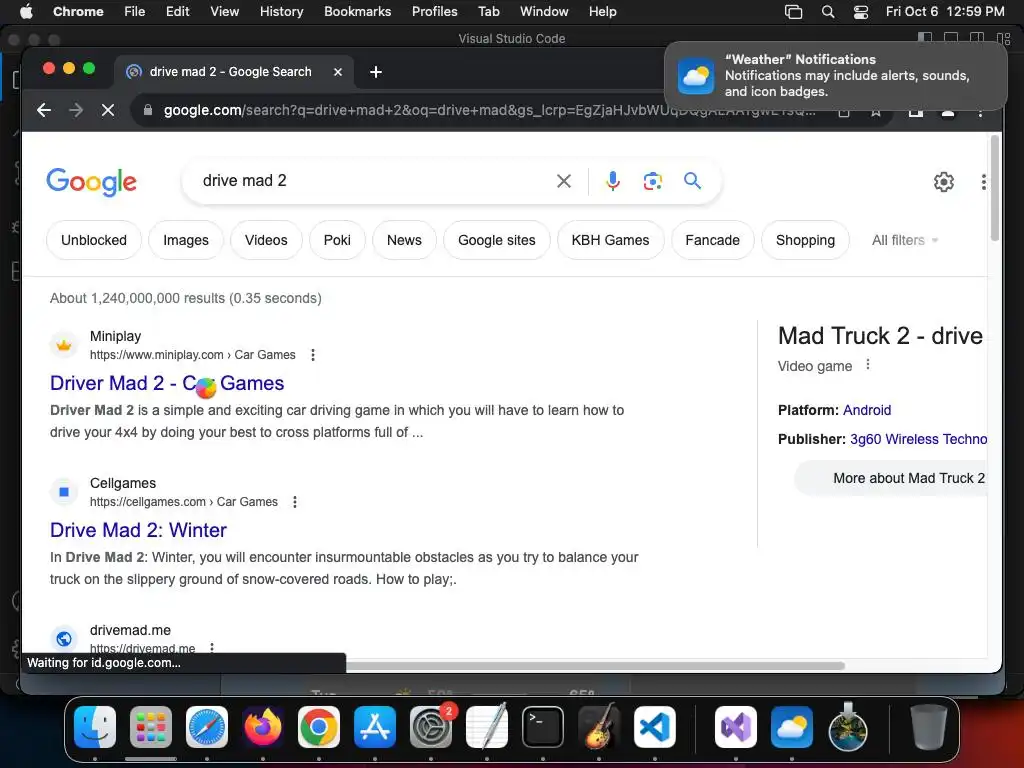This screenshot has height=768, width=1024.
Task: Launch Firefox from the Dock
Action: pos(263,727)
